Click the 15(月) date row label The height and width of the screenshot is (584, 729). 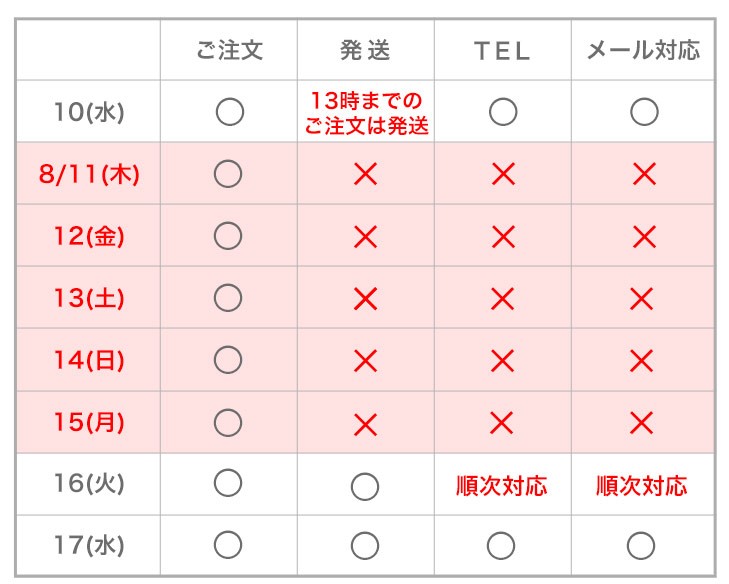89,422
